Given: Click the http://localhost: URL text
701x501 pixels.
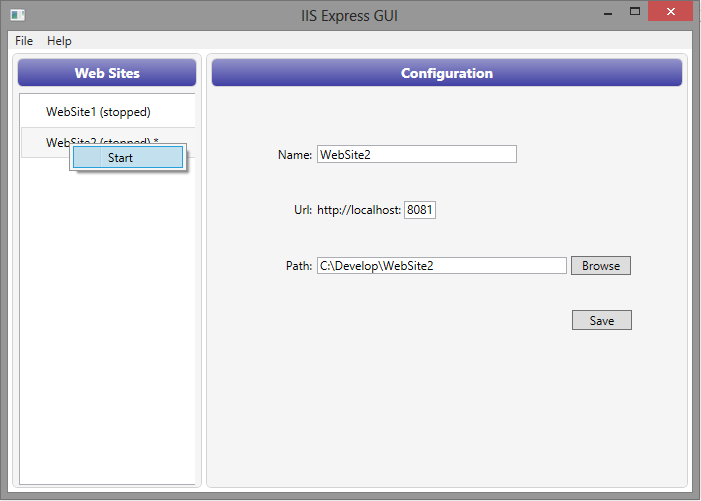Looking at the screenshot, I should 359,210.
